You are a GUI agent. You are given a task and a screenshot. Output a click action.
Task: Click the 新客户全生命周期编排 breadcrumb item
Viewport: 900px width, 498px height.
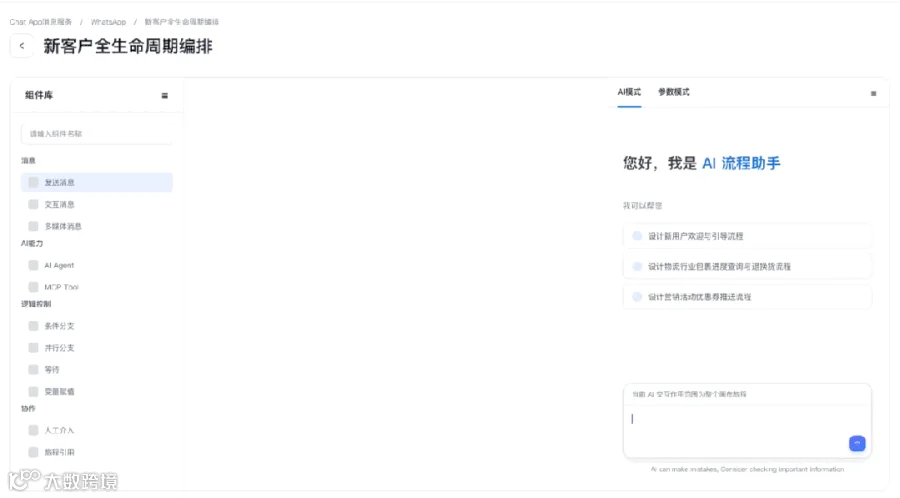click(181, 22)
